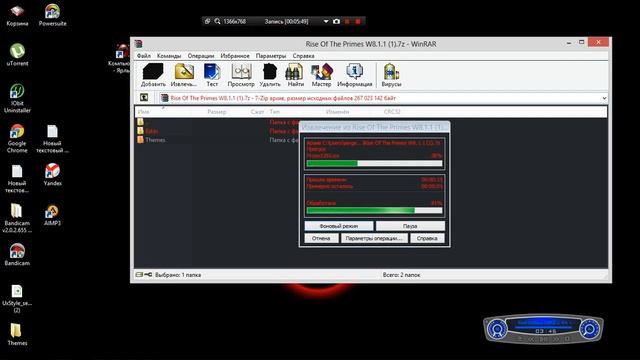640x360 pixels.
Task: Click the Вирусы (Virus scan) toolbar icon
Action: tap(391, 75)
